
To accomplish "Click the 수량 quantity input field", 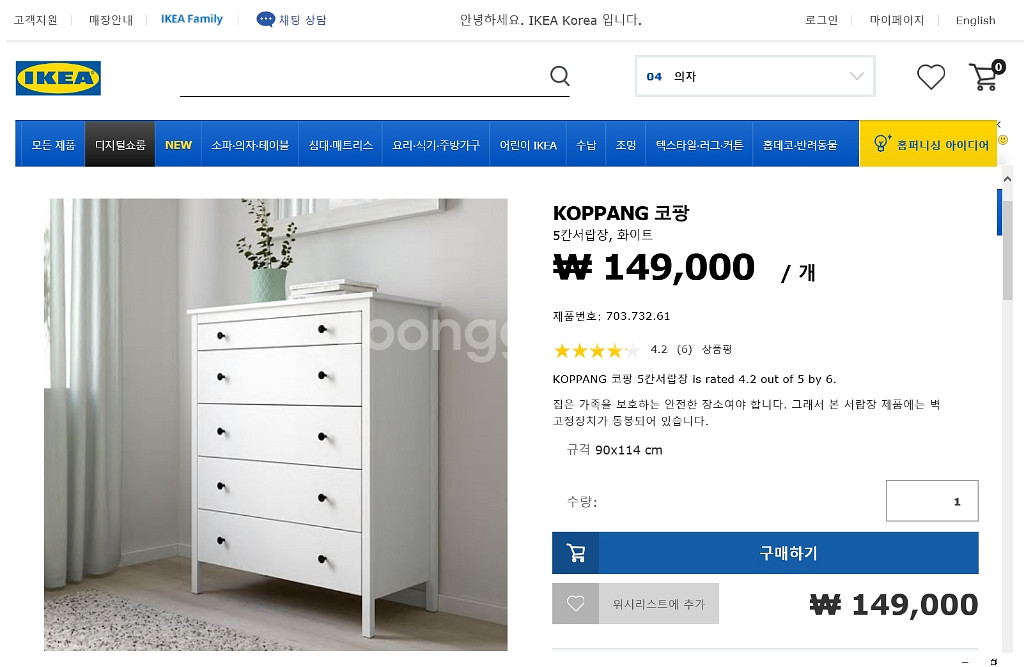I will [x=932, y=501].
